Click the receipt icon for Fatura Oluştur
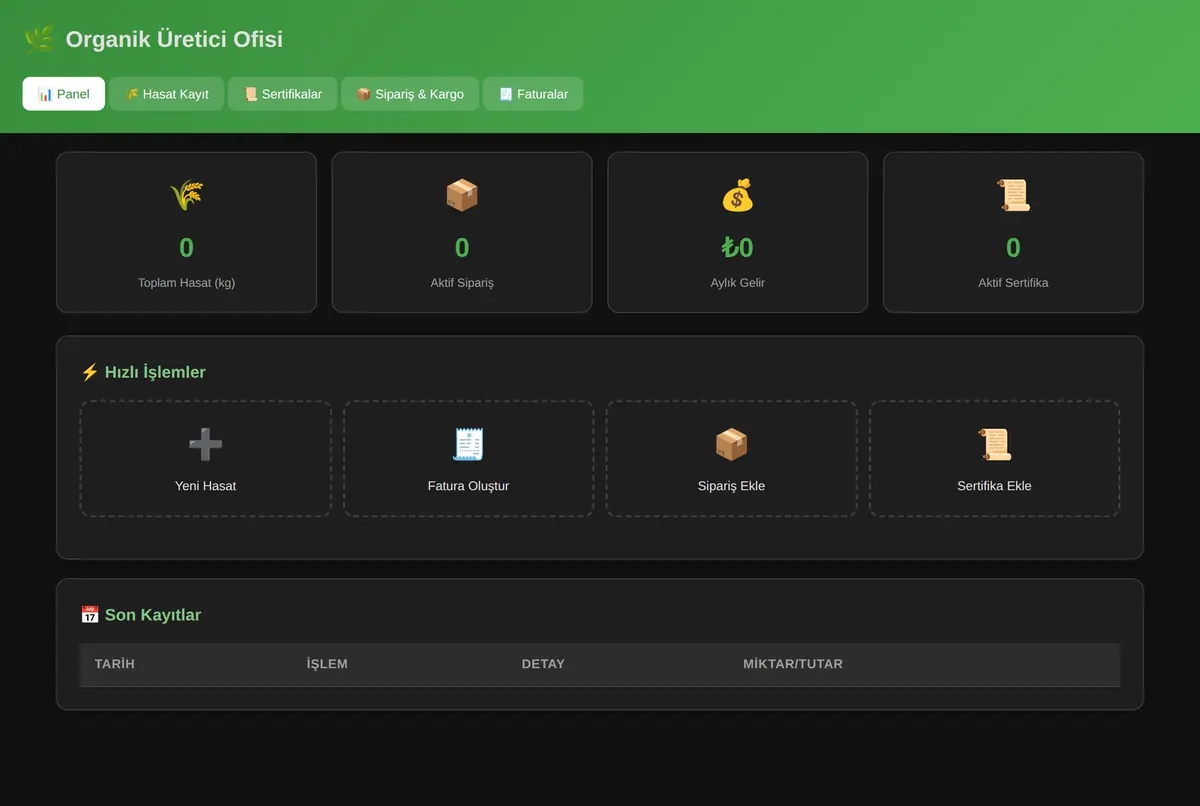Image resolution: width=1200 pixels, height=806 pixels. pos(468,444)
